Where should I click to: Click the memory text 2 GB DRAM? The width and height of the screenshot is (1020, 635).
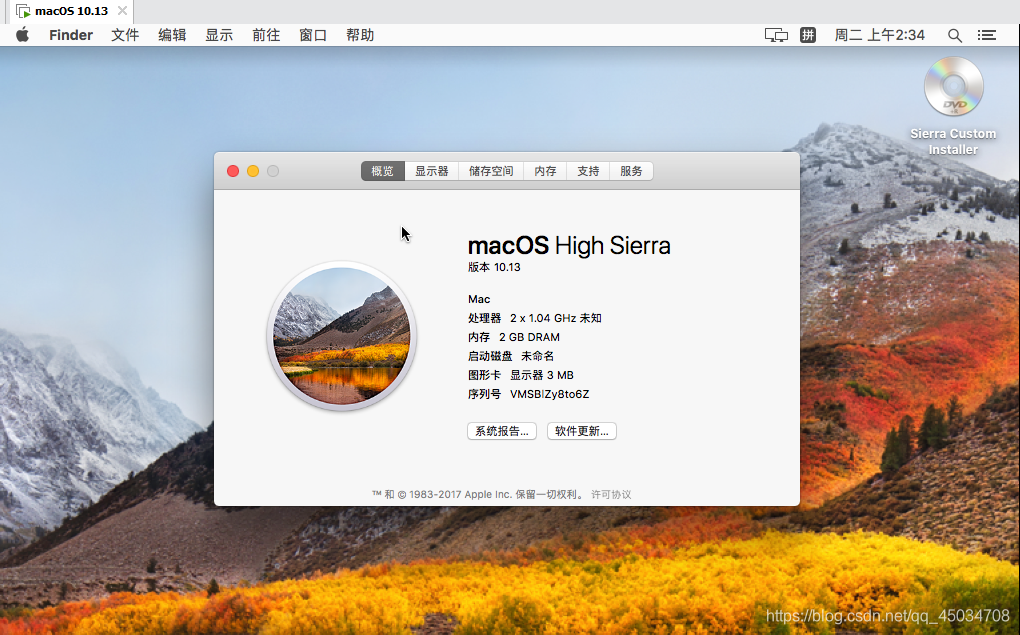[530, 337]
